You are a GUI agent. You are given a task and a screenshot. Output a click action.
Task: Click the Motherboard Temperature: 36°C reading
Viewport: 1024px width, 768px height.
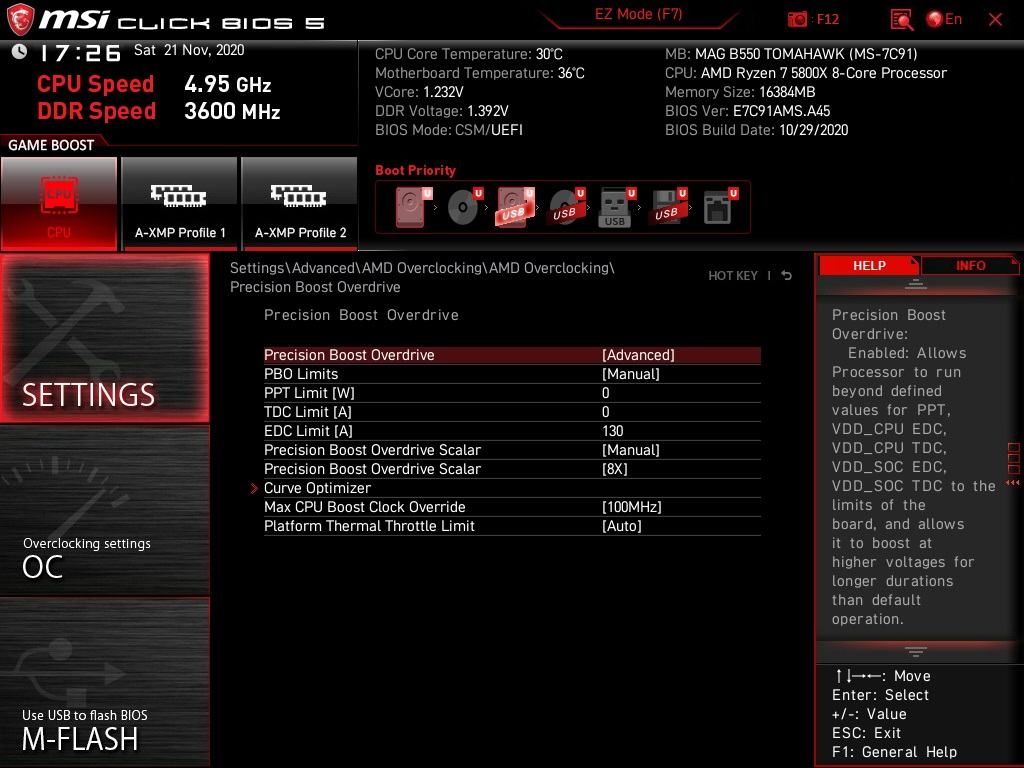click(480, 72)
